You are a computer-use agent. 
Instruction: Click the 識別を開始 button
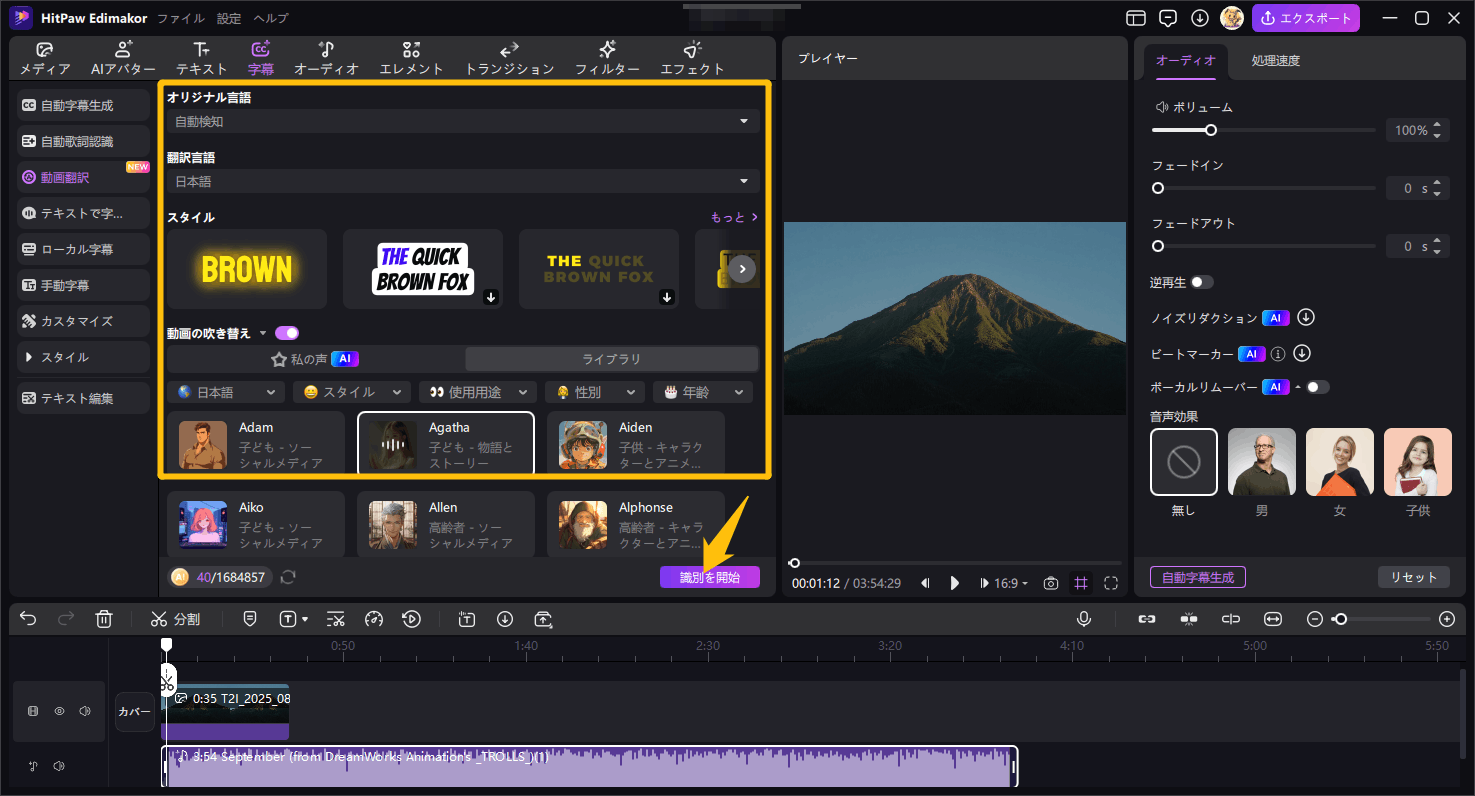[x=709, y=577]
